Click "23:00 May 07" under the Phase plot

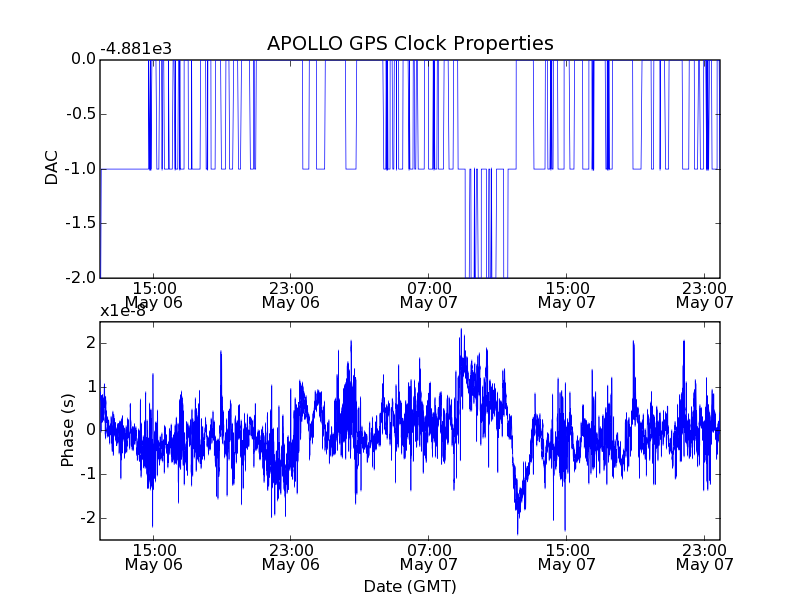coord(705,557)
